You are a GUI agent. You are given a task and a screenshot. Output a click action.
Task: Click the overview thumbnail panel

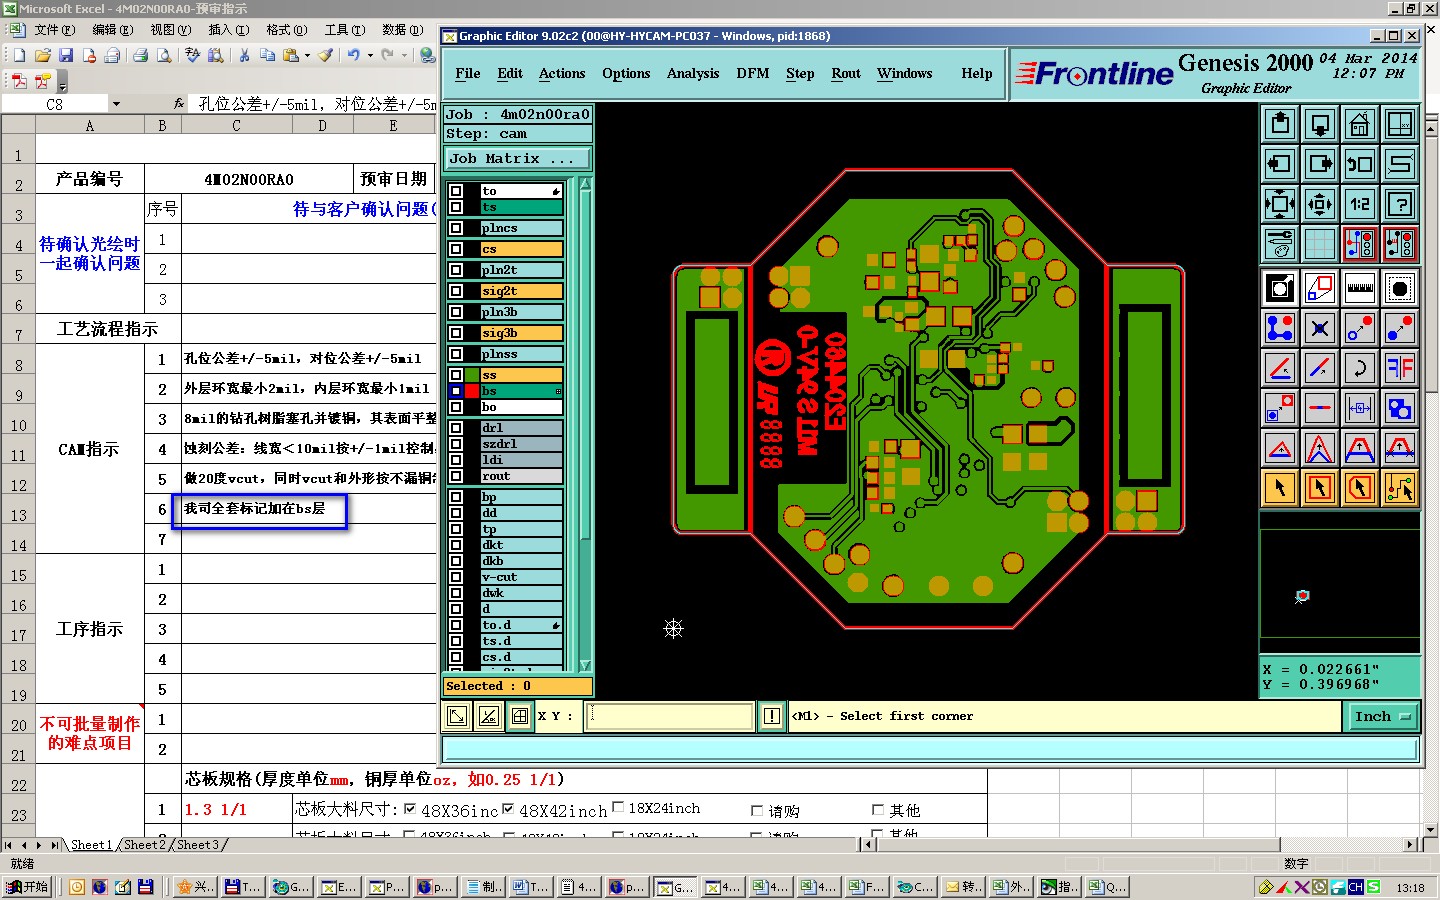tap(1340, 584)
